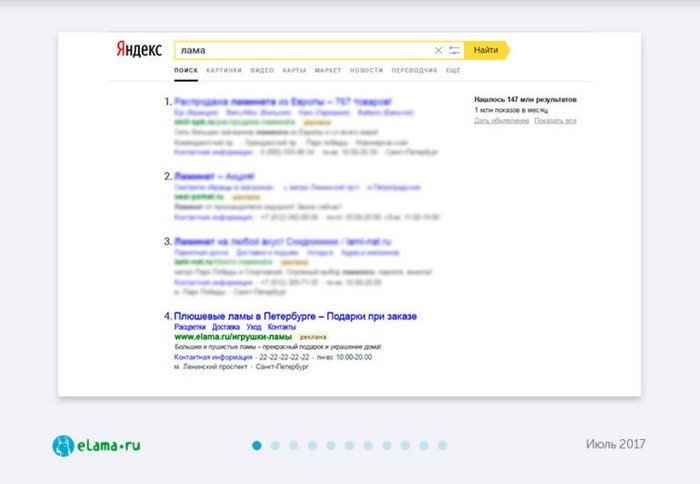Open the Переводчик tab

pos(414,71)
